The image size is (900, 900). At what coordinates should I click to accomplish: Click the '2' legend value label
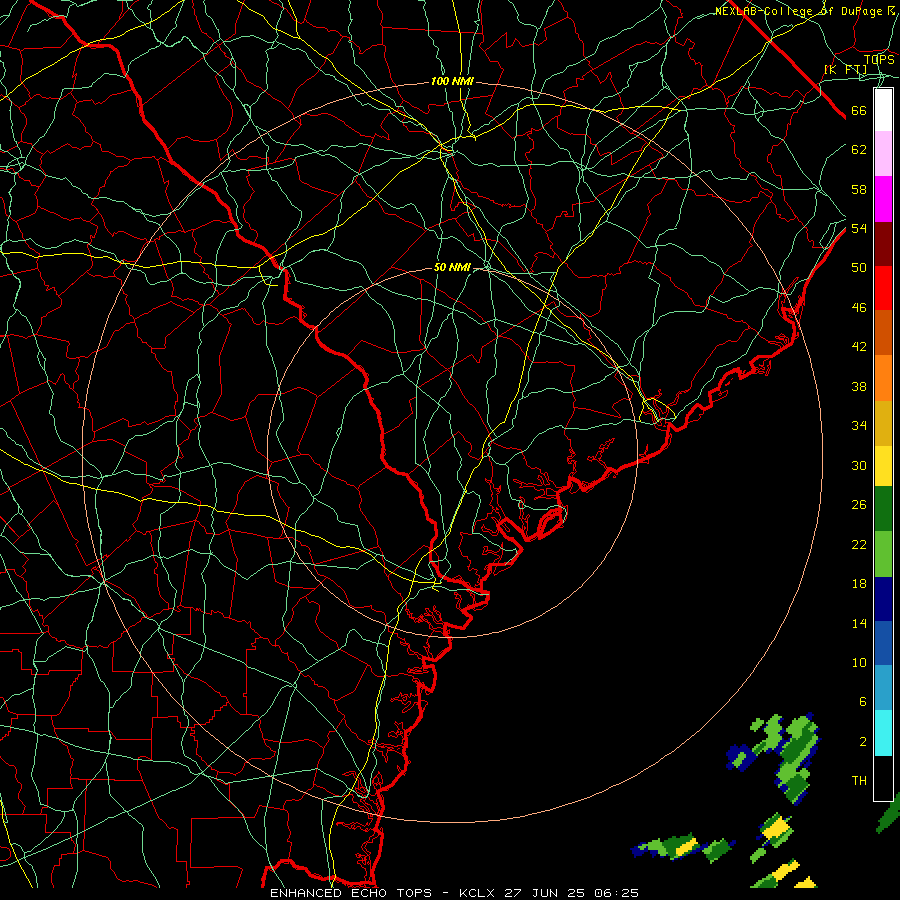pyautogui.click(x=863, y=742)
